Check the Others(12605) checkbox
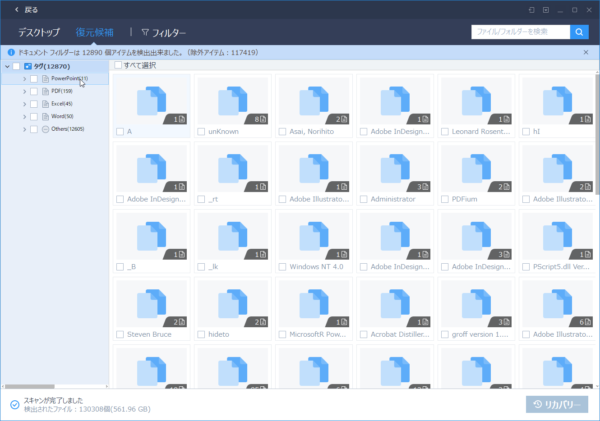600x421 pixels. (34, 129)
